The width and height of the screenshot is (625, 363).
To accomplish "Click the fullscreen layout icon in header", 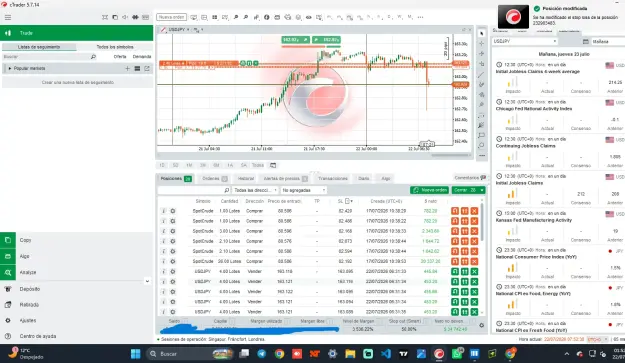I will (x=105, y=17).
